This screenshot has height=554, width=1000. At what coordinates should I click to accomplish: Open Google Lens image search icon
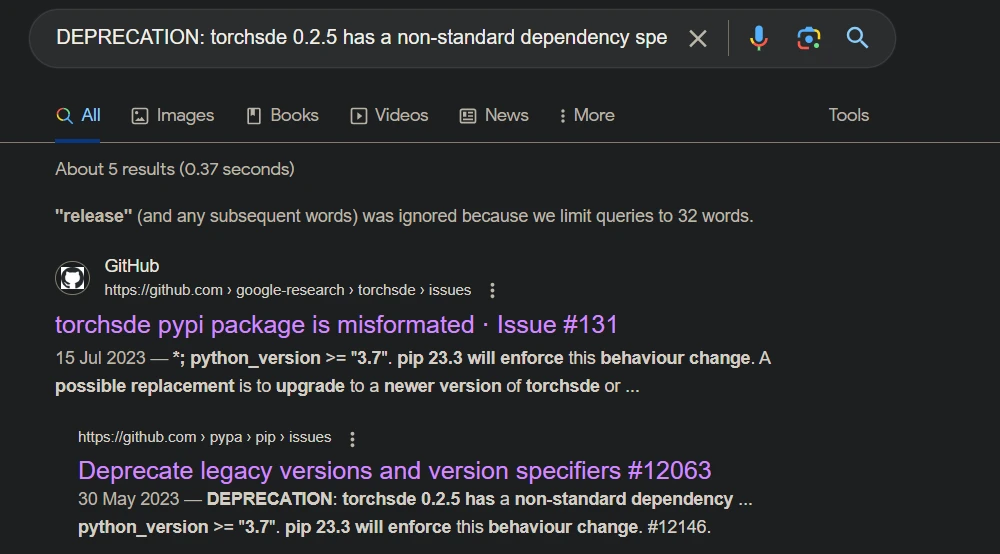[808, 38]
